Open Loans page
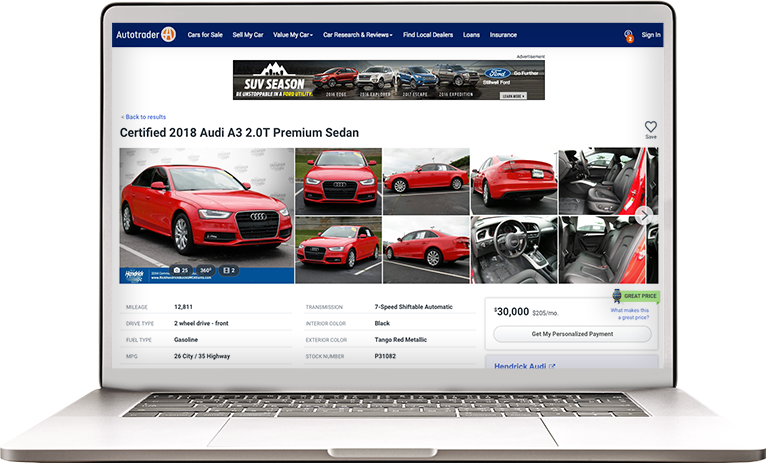 coord(471,35)
